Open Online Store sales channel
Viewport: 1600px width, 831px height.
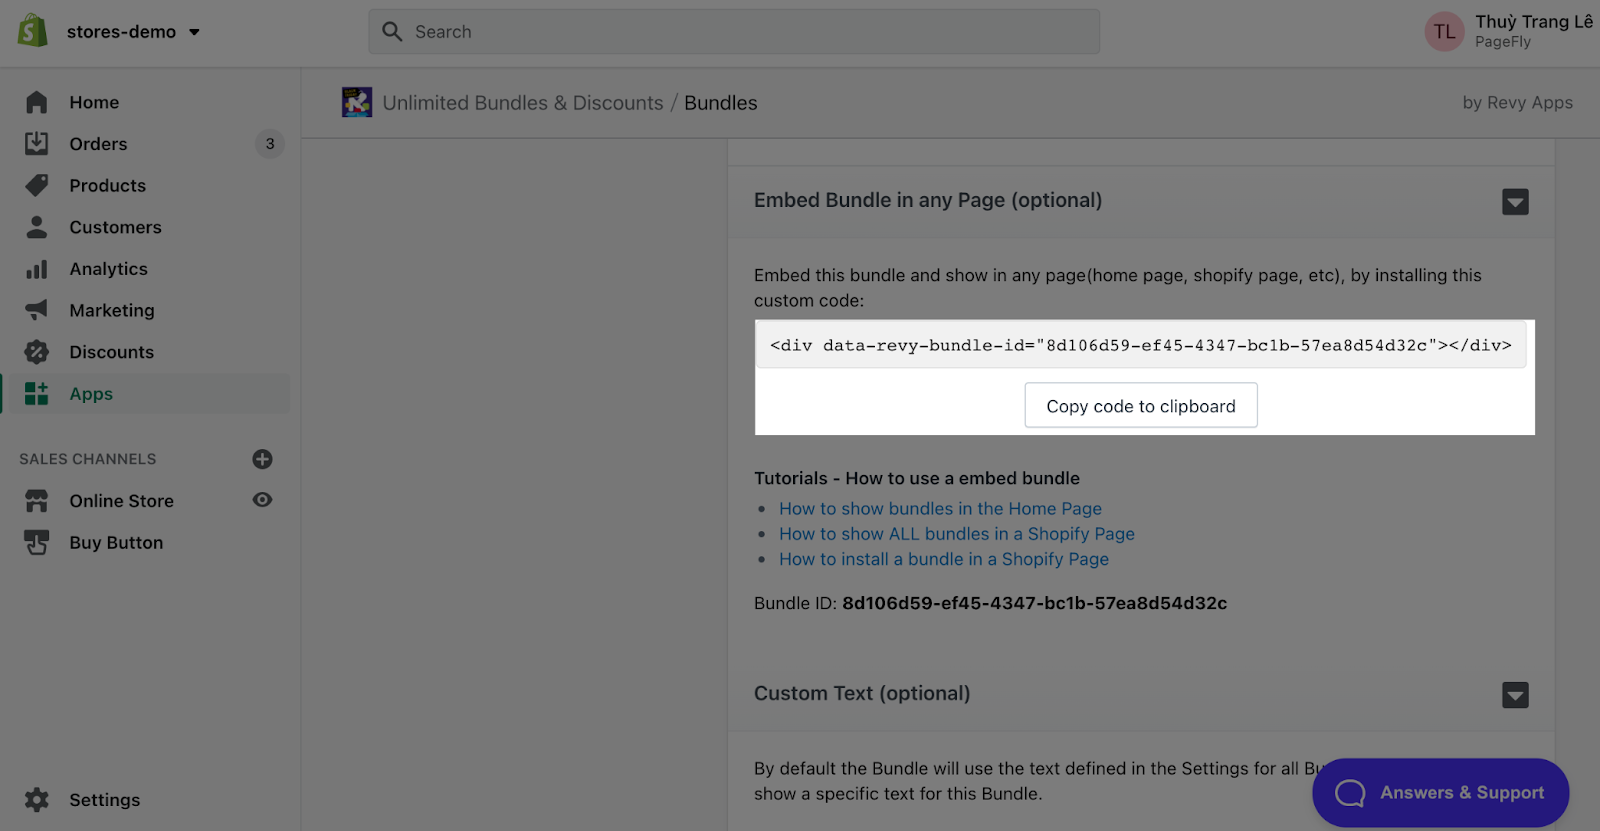(121, 501)
